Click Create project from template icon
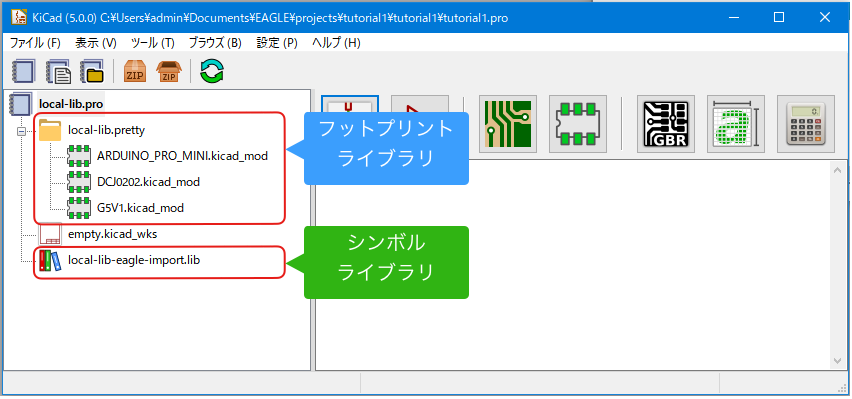This screenshot has width=852, height=399. click(59, 71)
